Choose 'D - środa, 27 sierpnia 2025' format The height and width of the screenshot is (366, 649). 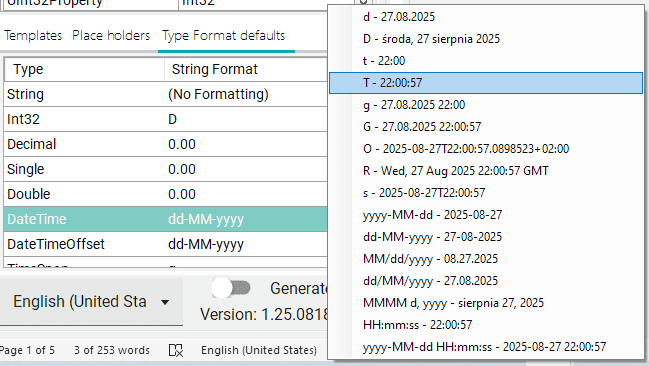(486, 39)
